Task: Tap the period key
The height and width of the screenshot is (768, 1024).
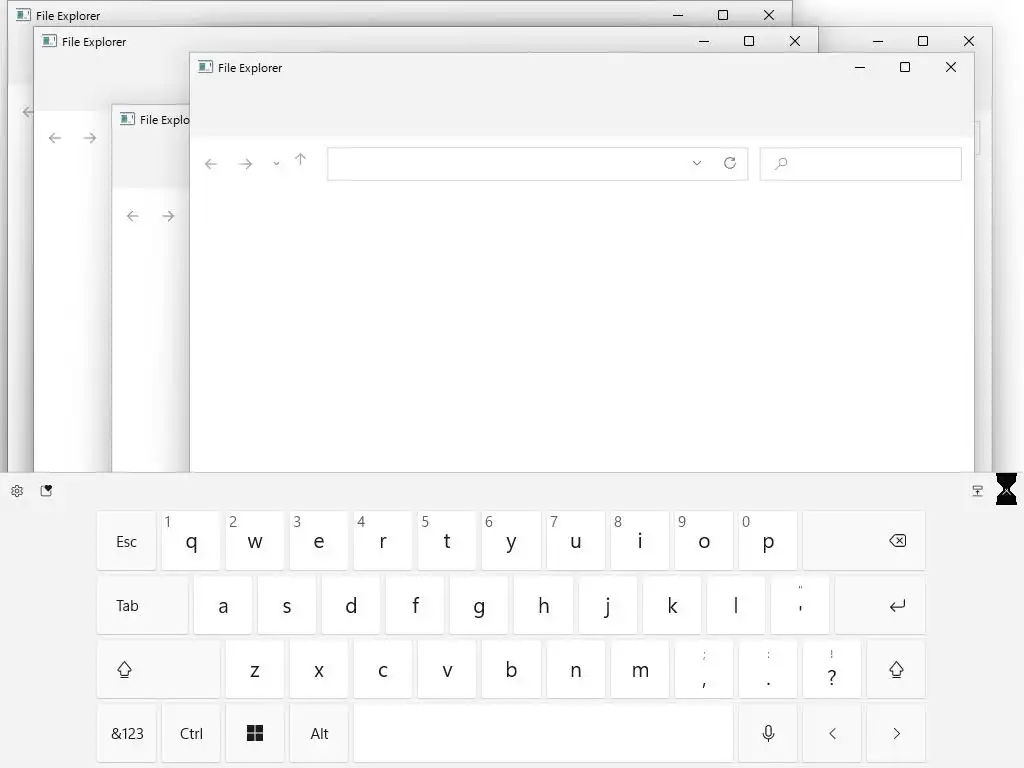Action: click(x=768, y=669)
